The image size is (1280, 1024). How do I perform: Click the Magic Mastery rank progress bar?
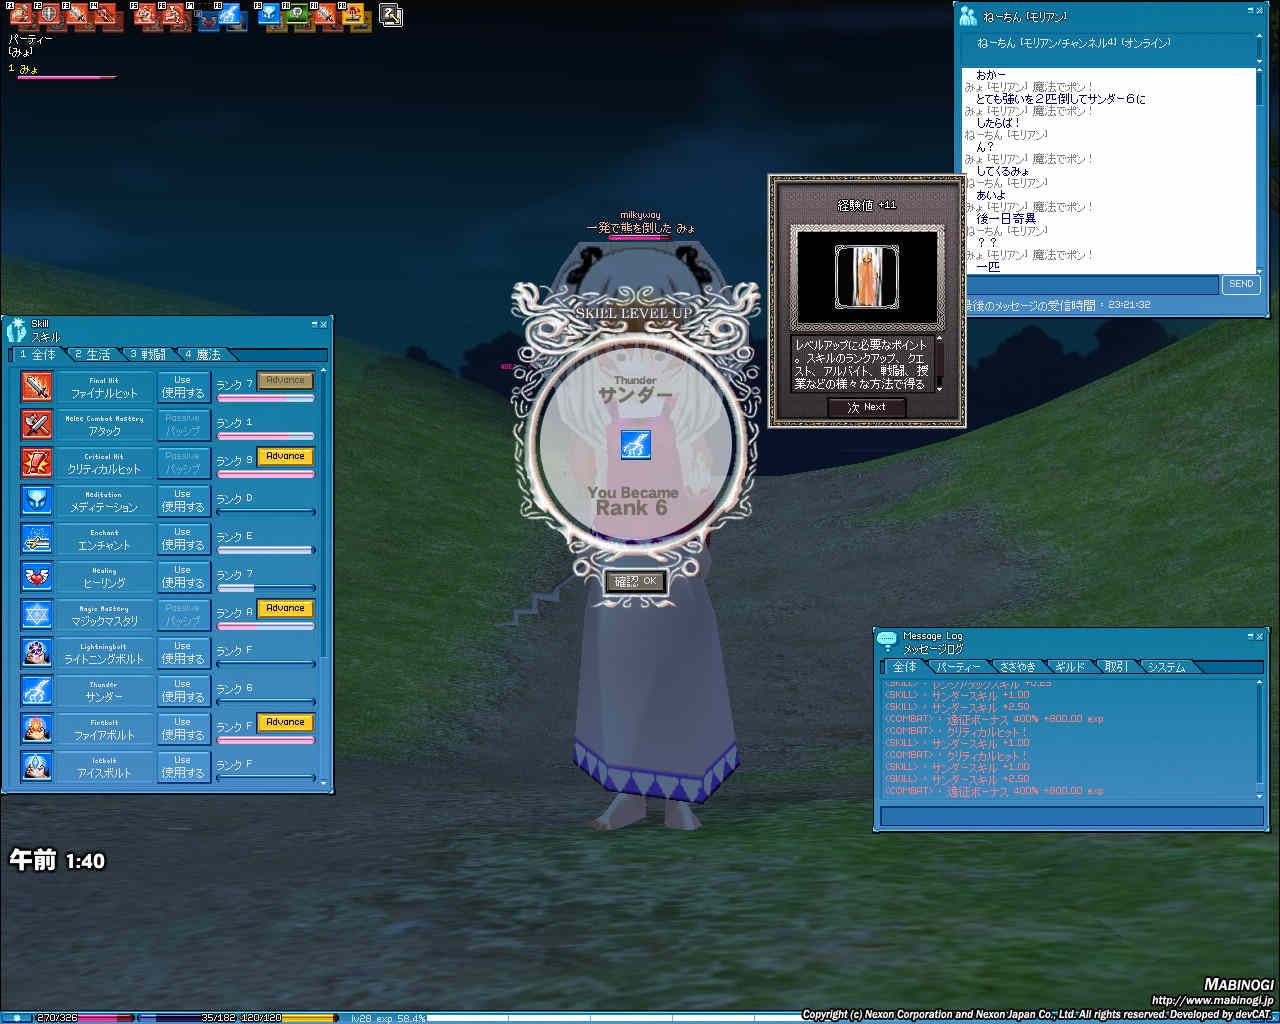266,626
